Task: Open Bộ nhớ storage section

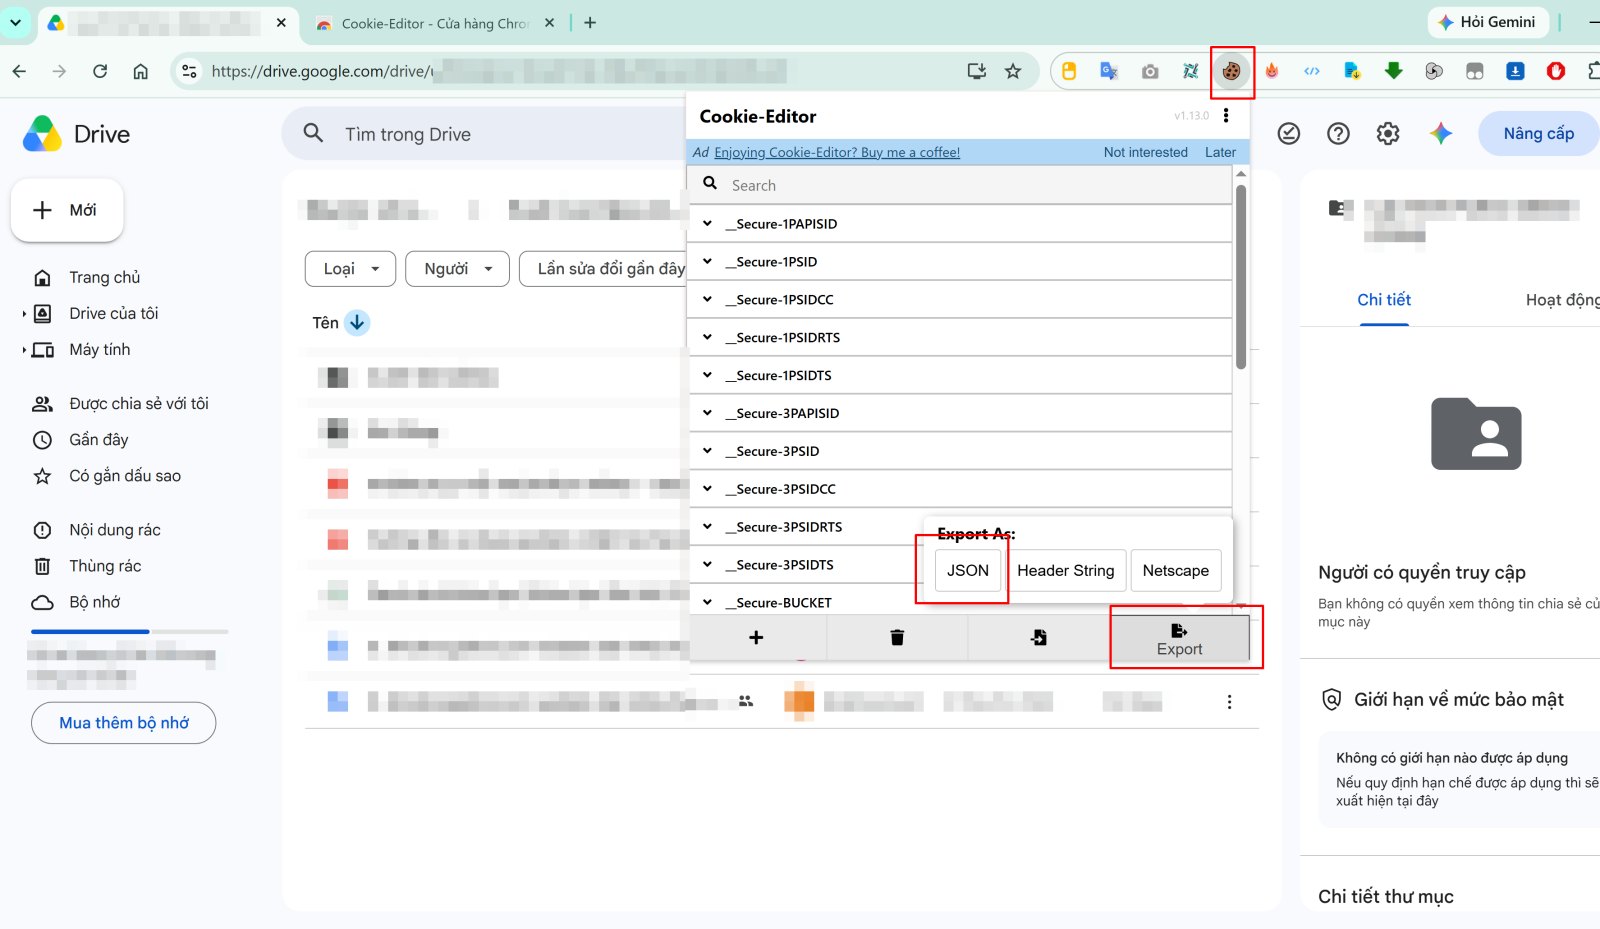Action: (x=94, y=602)
